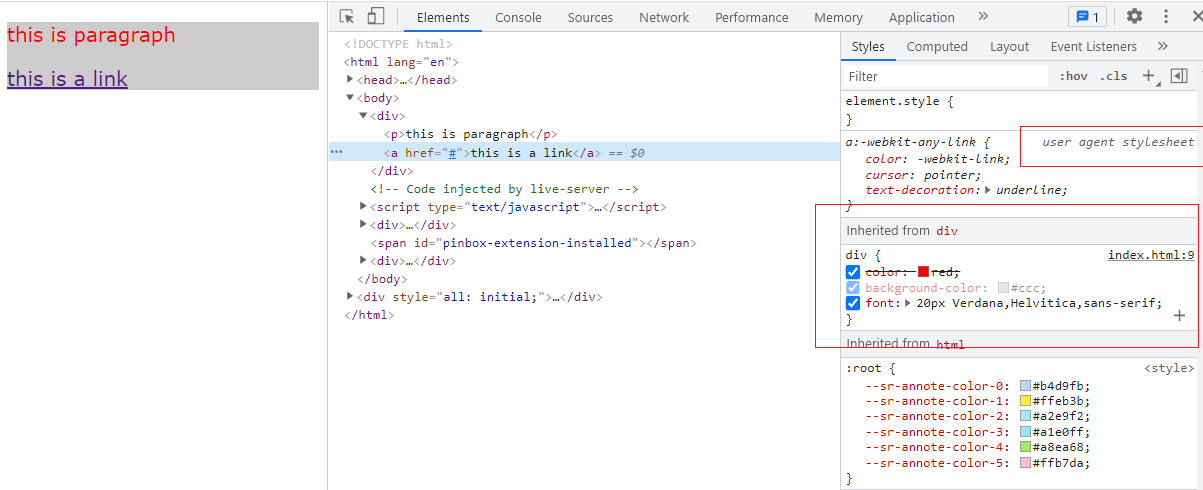
Task: Activate the inspect element picker icon
Action: 347,16
